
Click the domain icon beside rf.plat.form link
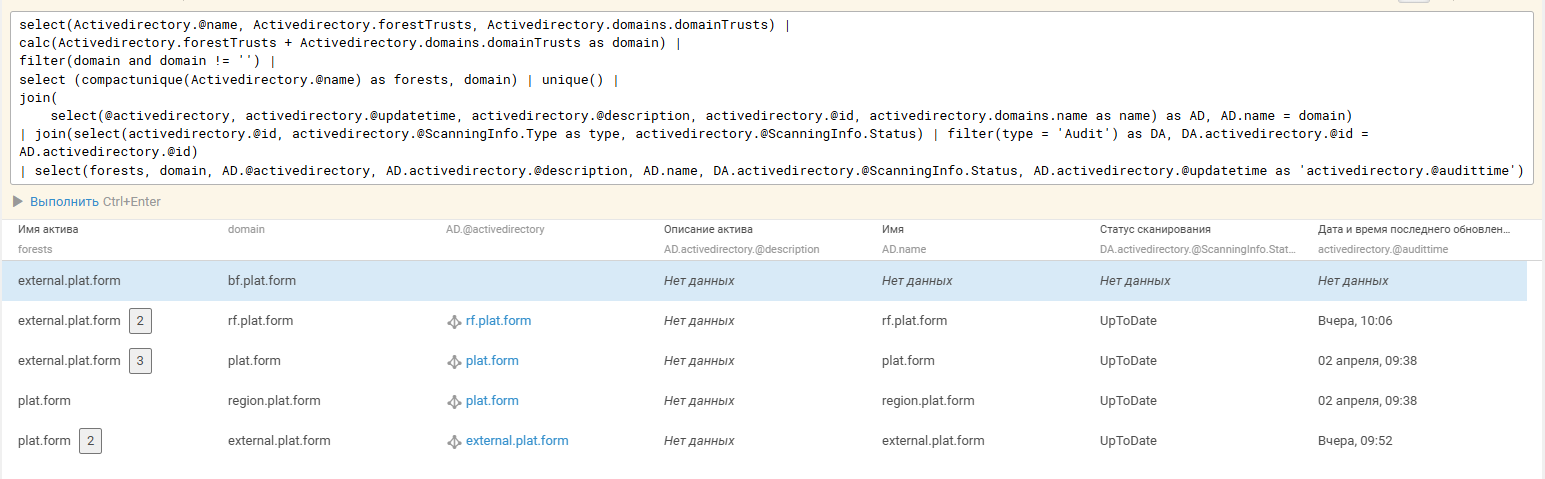click(454, 322)
